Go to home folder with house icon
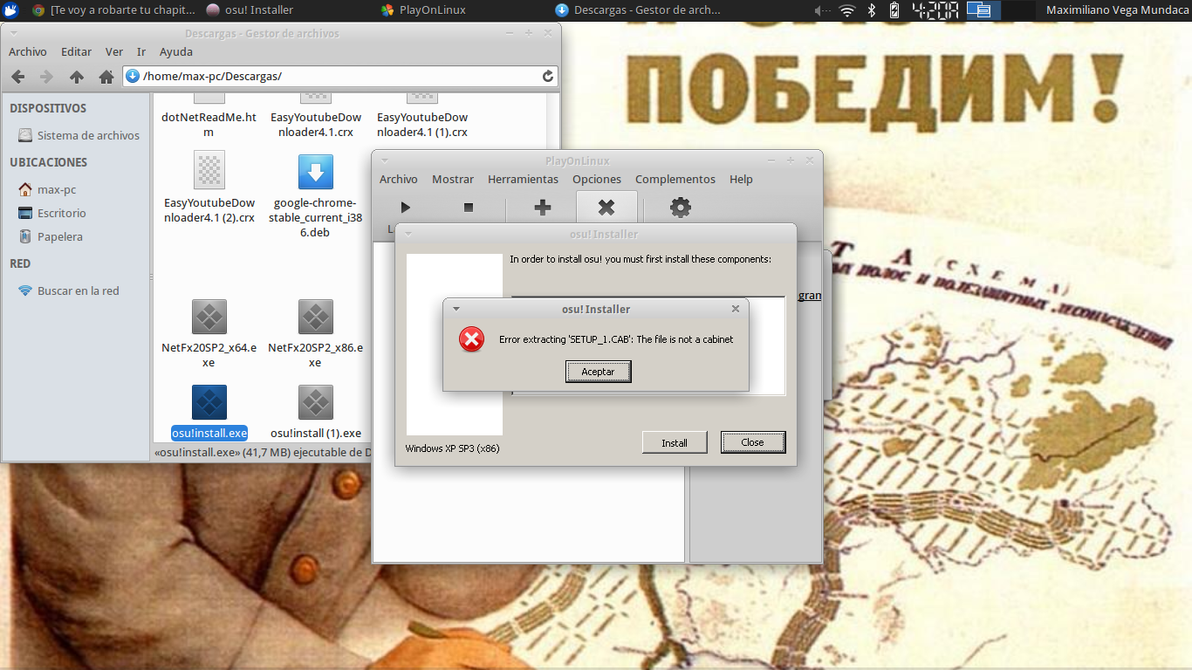The width and height of the screenshot is (1192, 670). [x=106, y=76]
